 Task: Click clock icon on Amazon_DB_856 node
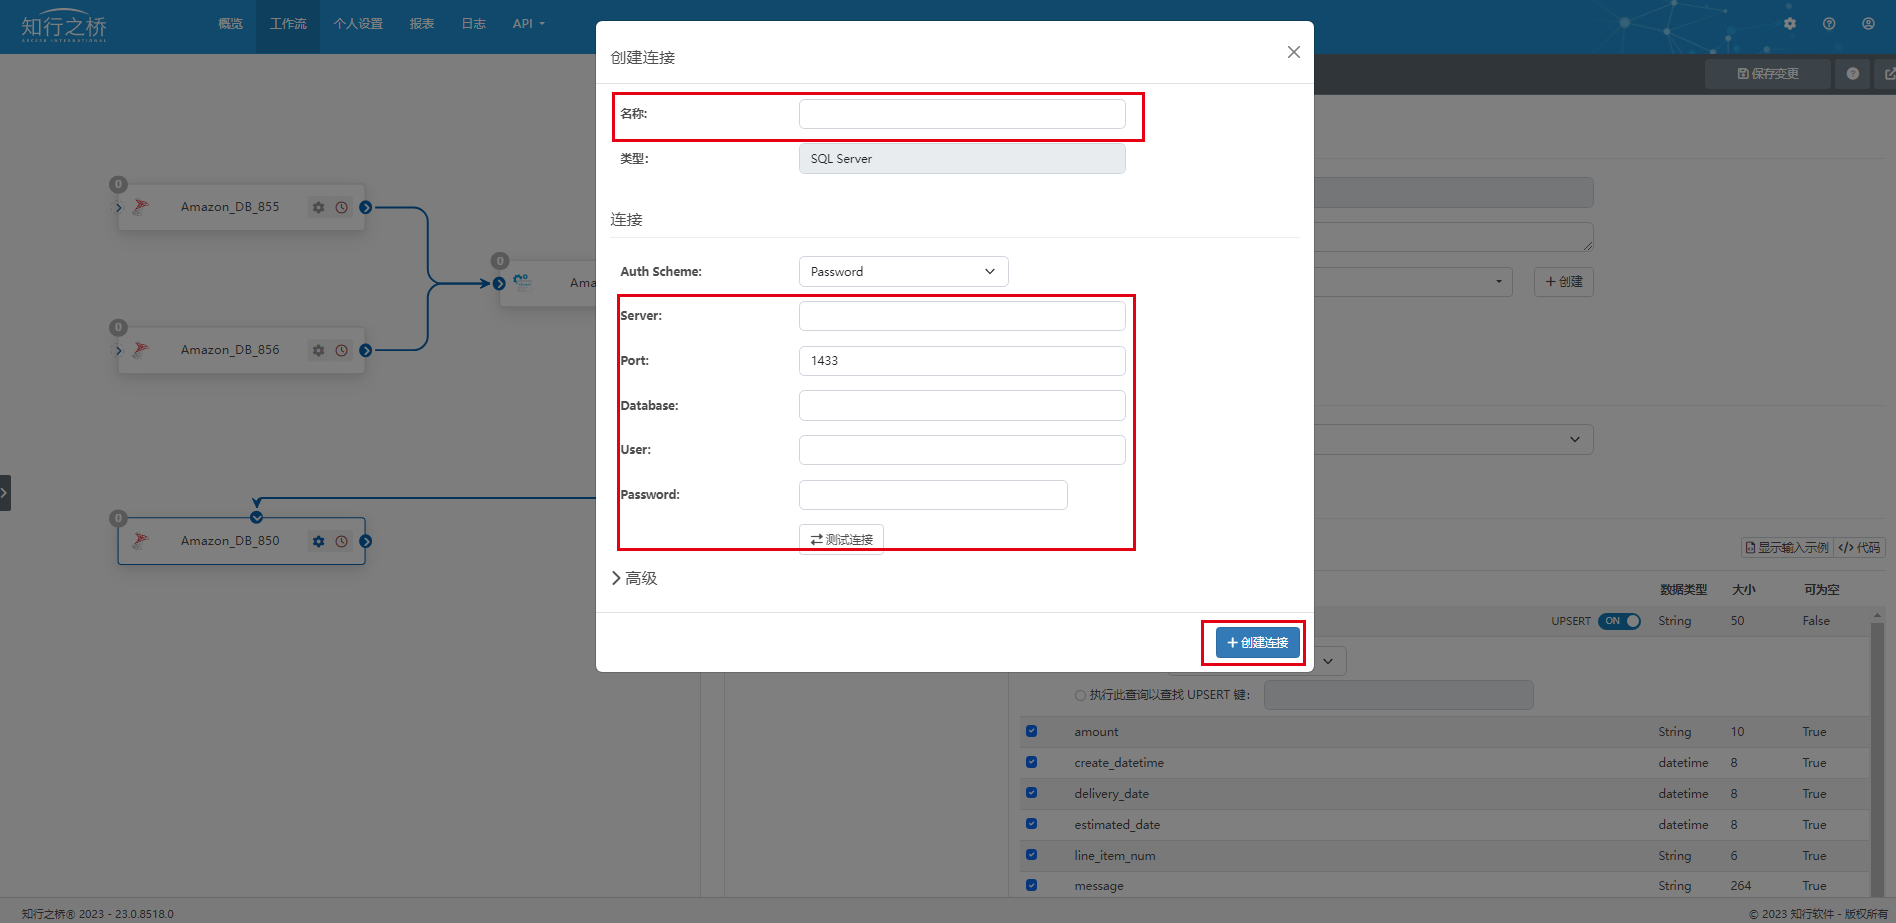click(342, 351)
